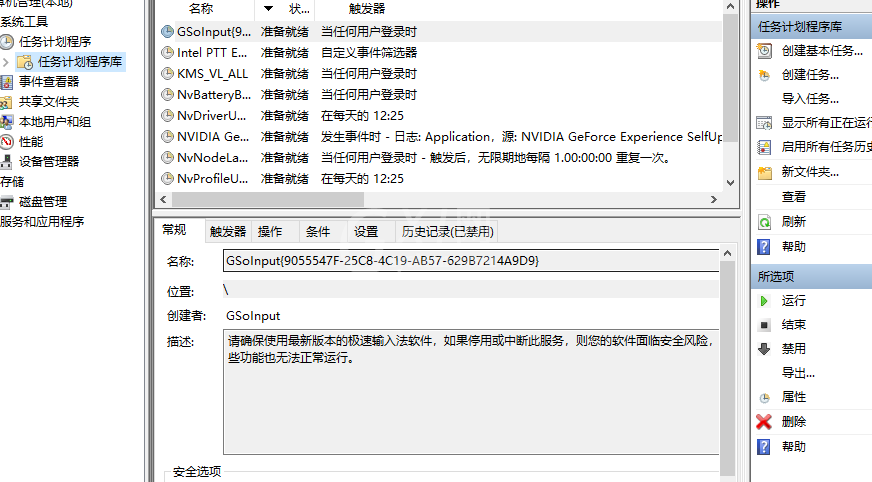Click the Task Scheduler Library folder icon

tap(24, 62)
